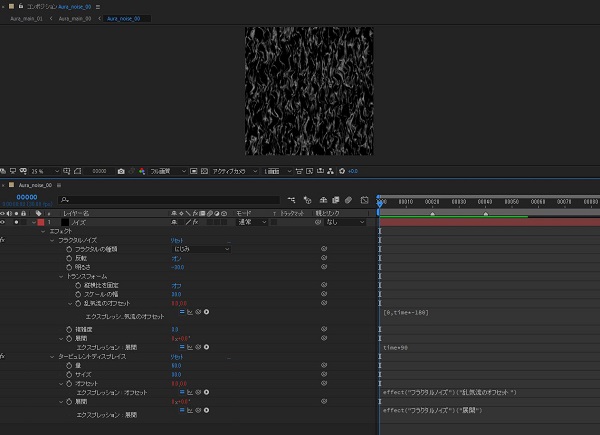The image size is (600, 435).
Task: Take a snapshot with the camera icon
Action: click(121, 171)
